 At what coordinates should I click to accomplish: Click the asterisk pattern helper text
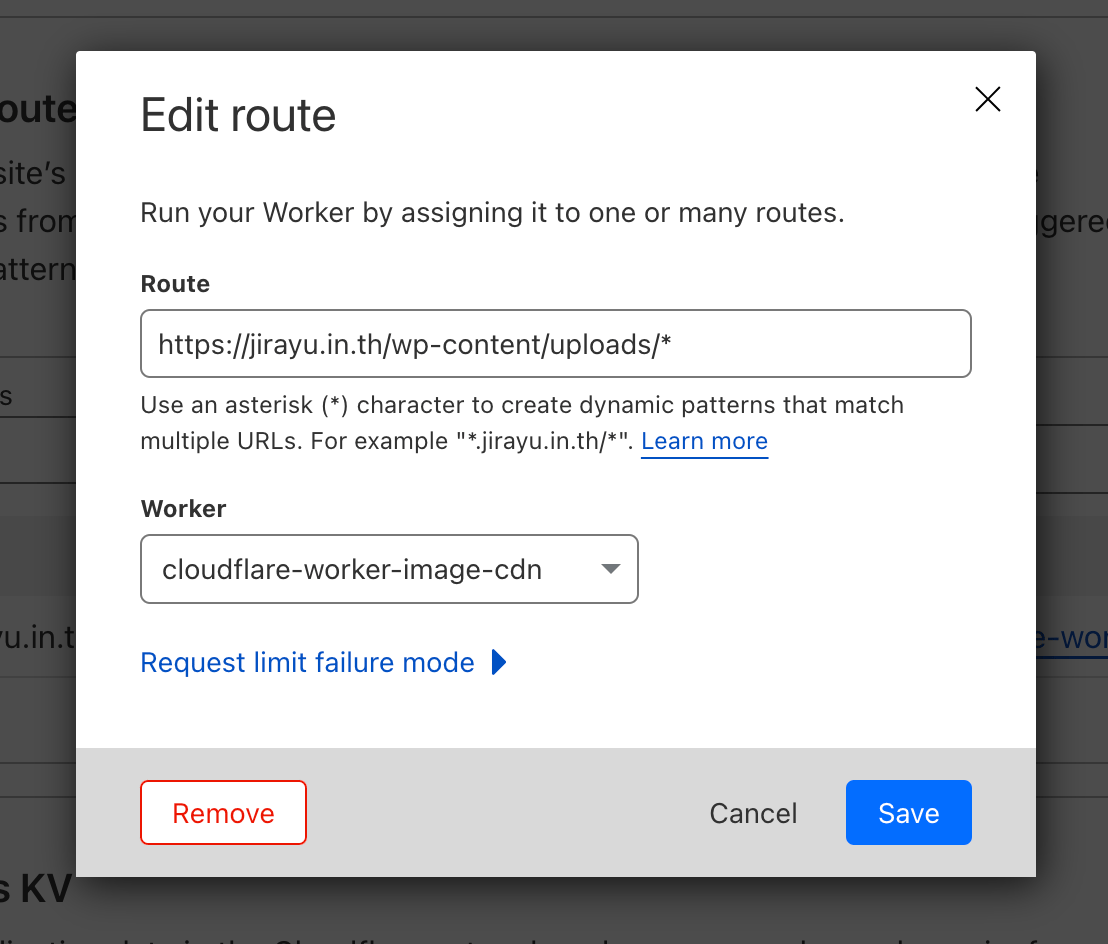point(520,406)
